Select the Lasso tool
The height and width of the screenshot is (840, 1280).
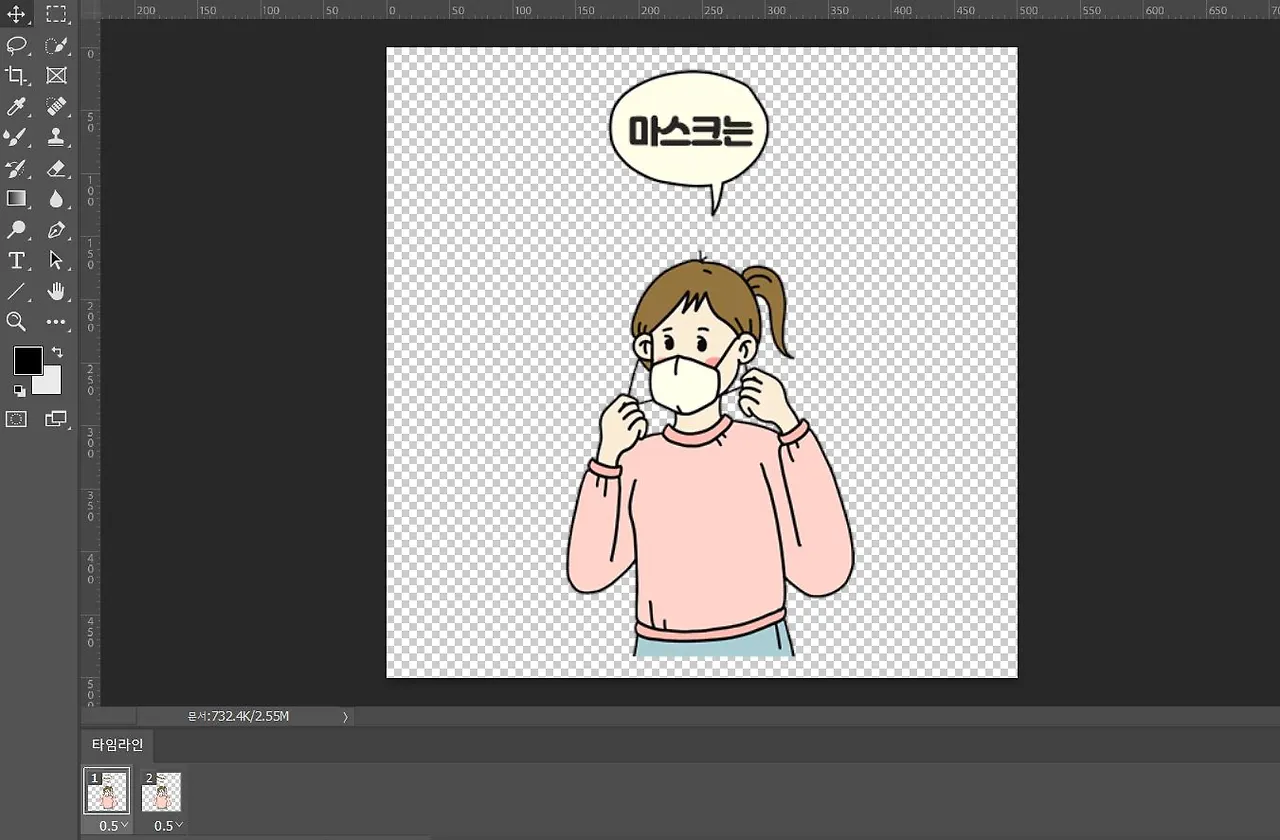tap(17, 45)
